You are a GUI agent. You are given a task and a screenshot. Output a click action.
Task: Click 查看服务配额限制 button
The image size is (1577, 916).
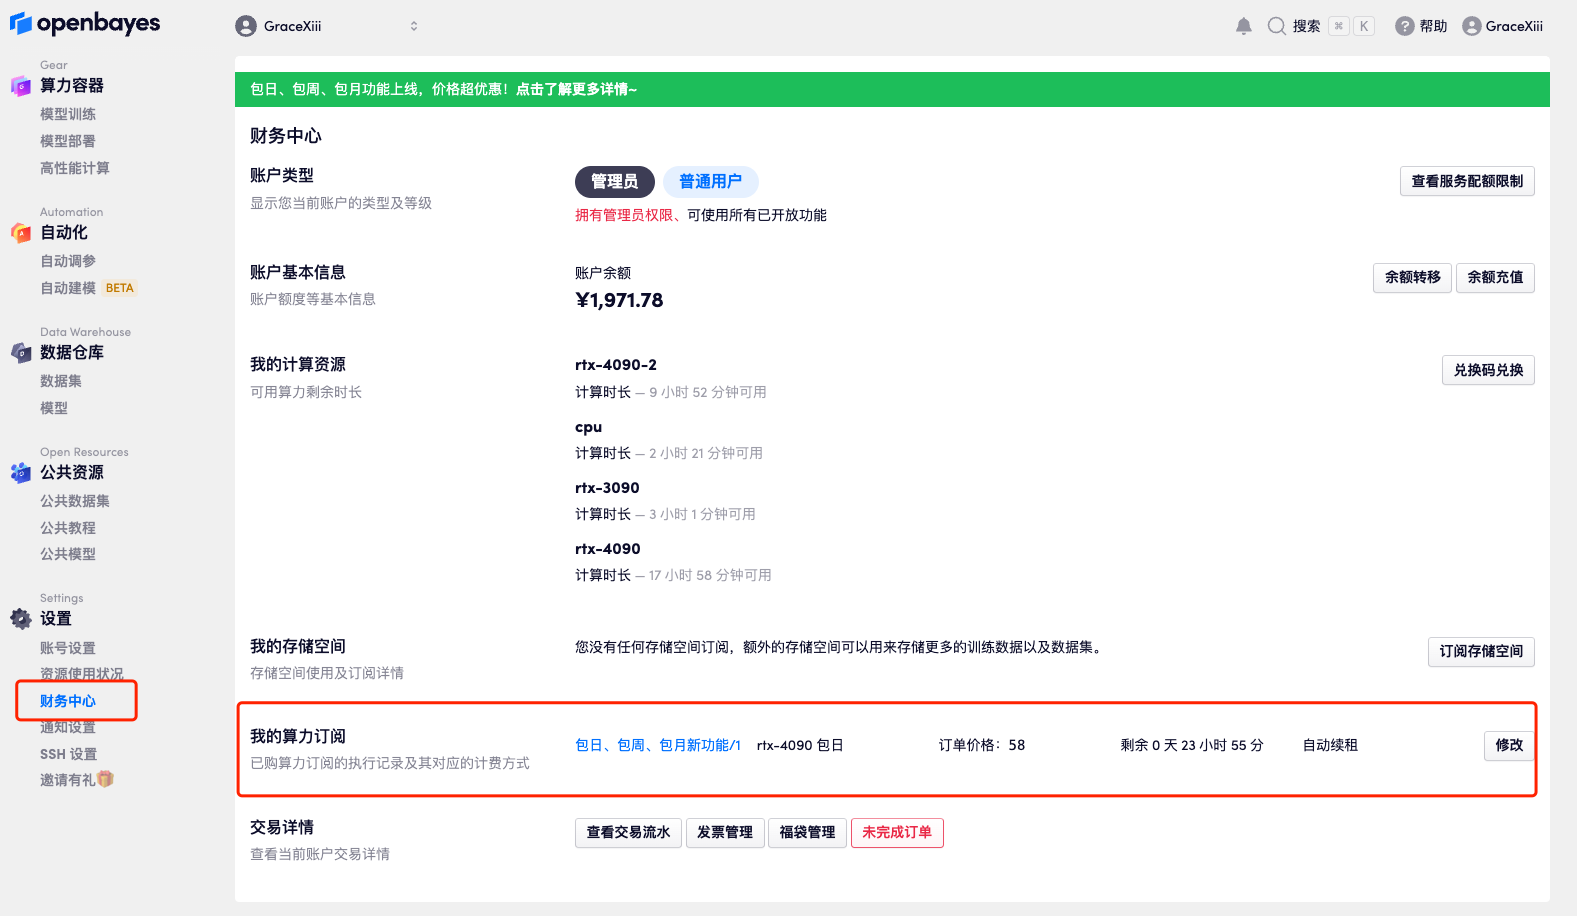1467,181
